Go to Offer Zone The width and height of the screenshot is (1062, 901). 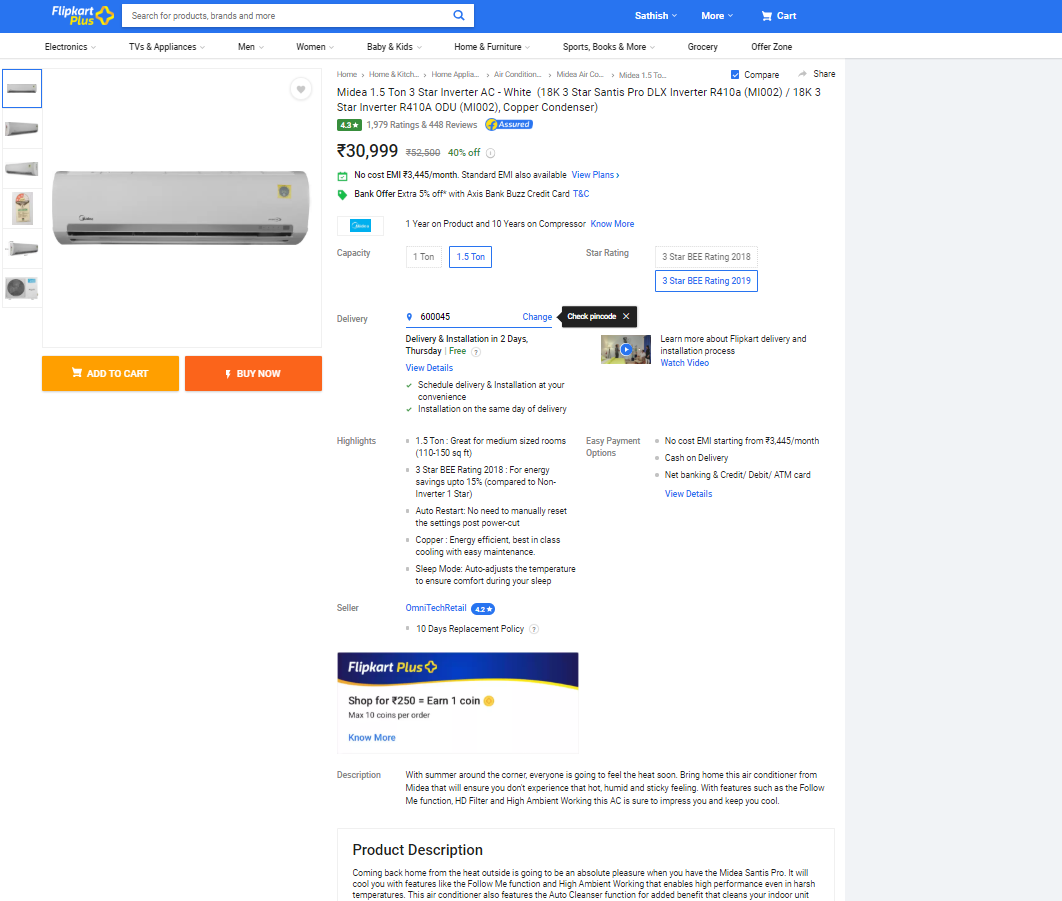pyautogui.click(x=771, y=47)
